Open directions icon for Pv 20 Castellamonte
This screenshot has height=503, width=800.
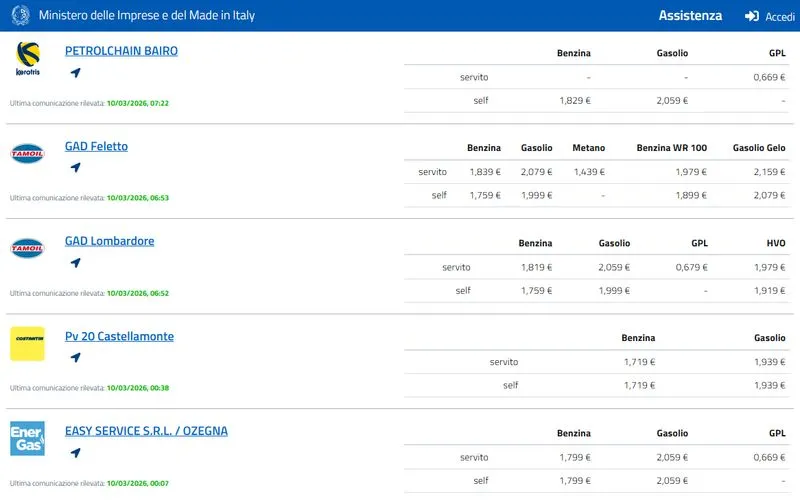75,358
